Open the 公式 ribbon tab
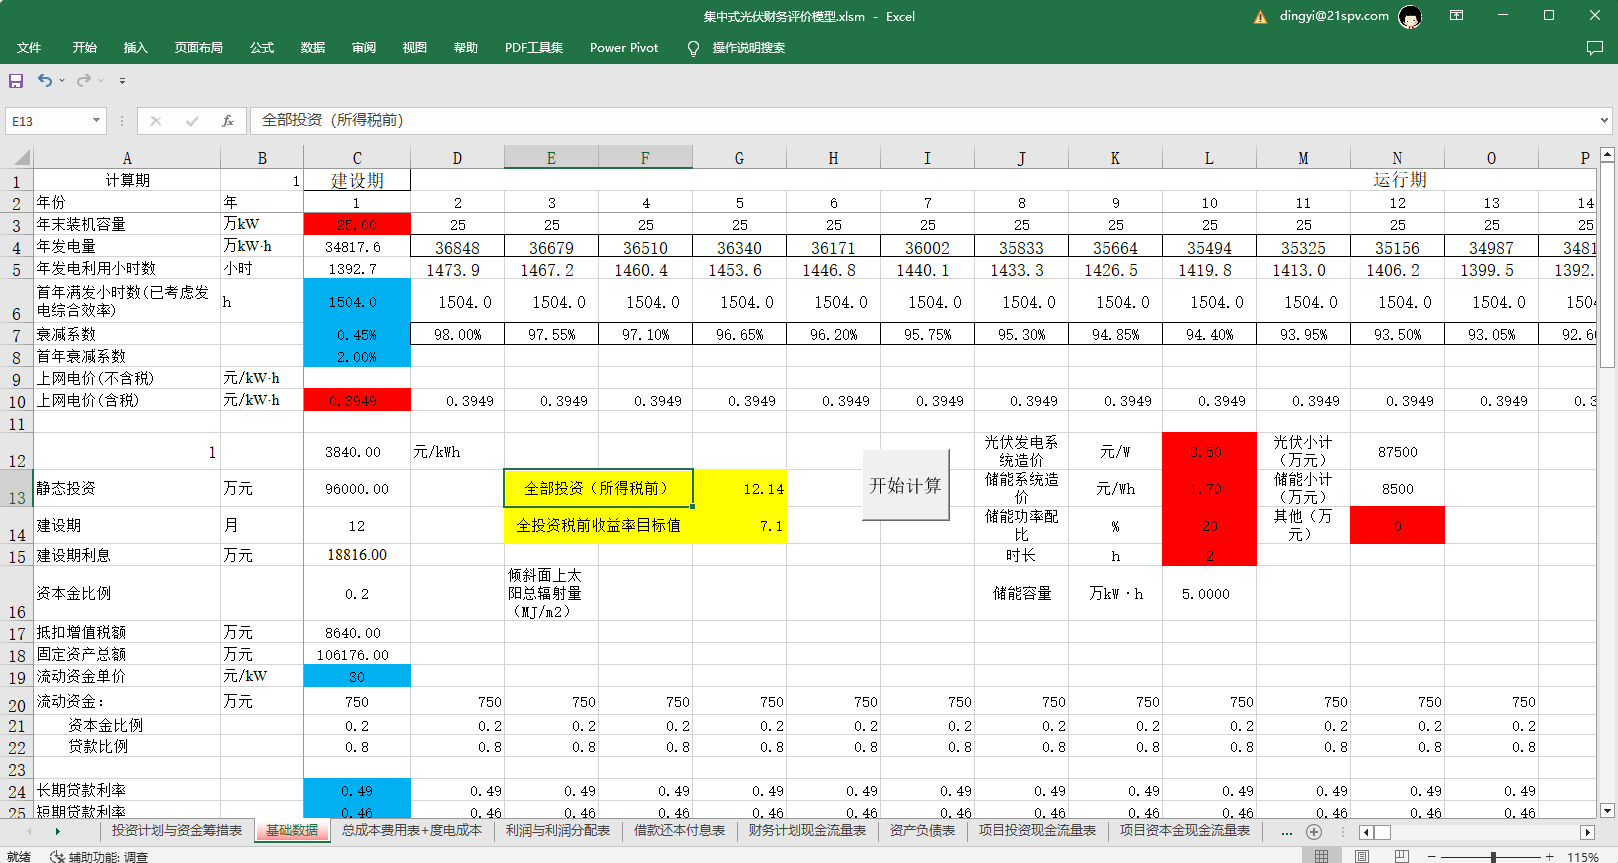Image resolution: width=1618 pixels, height=863 pixels. click(262, 48)
